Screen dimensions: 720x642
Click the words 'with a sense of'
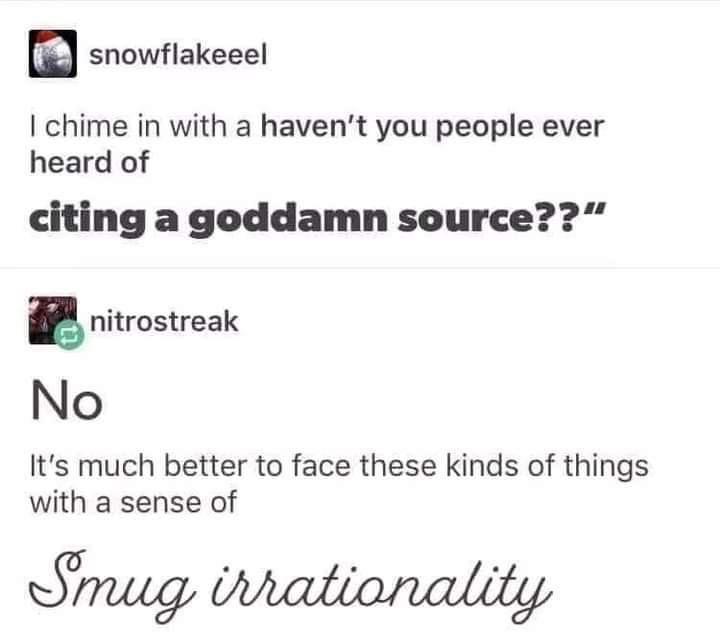(133, 502)
